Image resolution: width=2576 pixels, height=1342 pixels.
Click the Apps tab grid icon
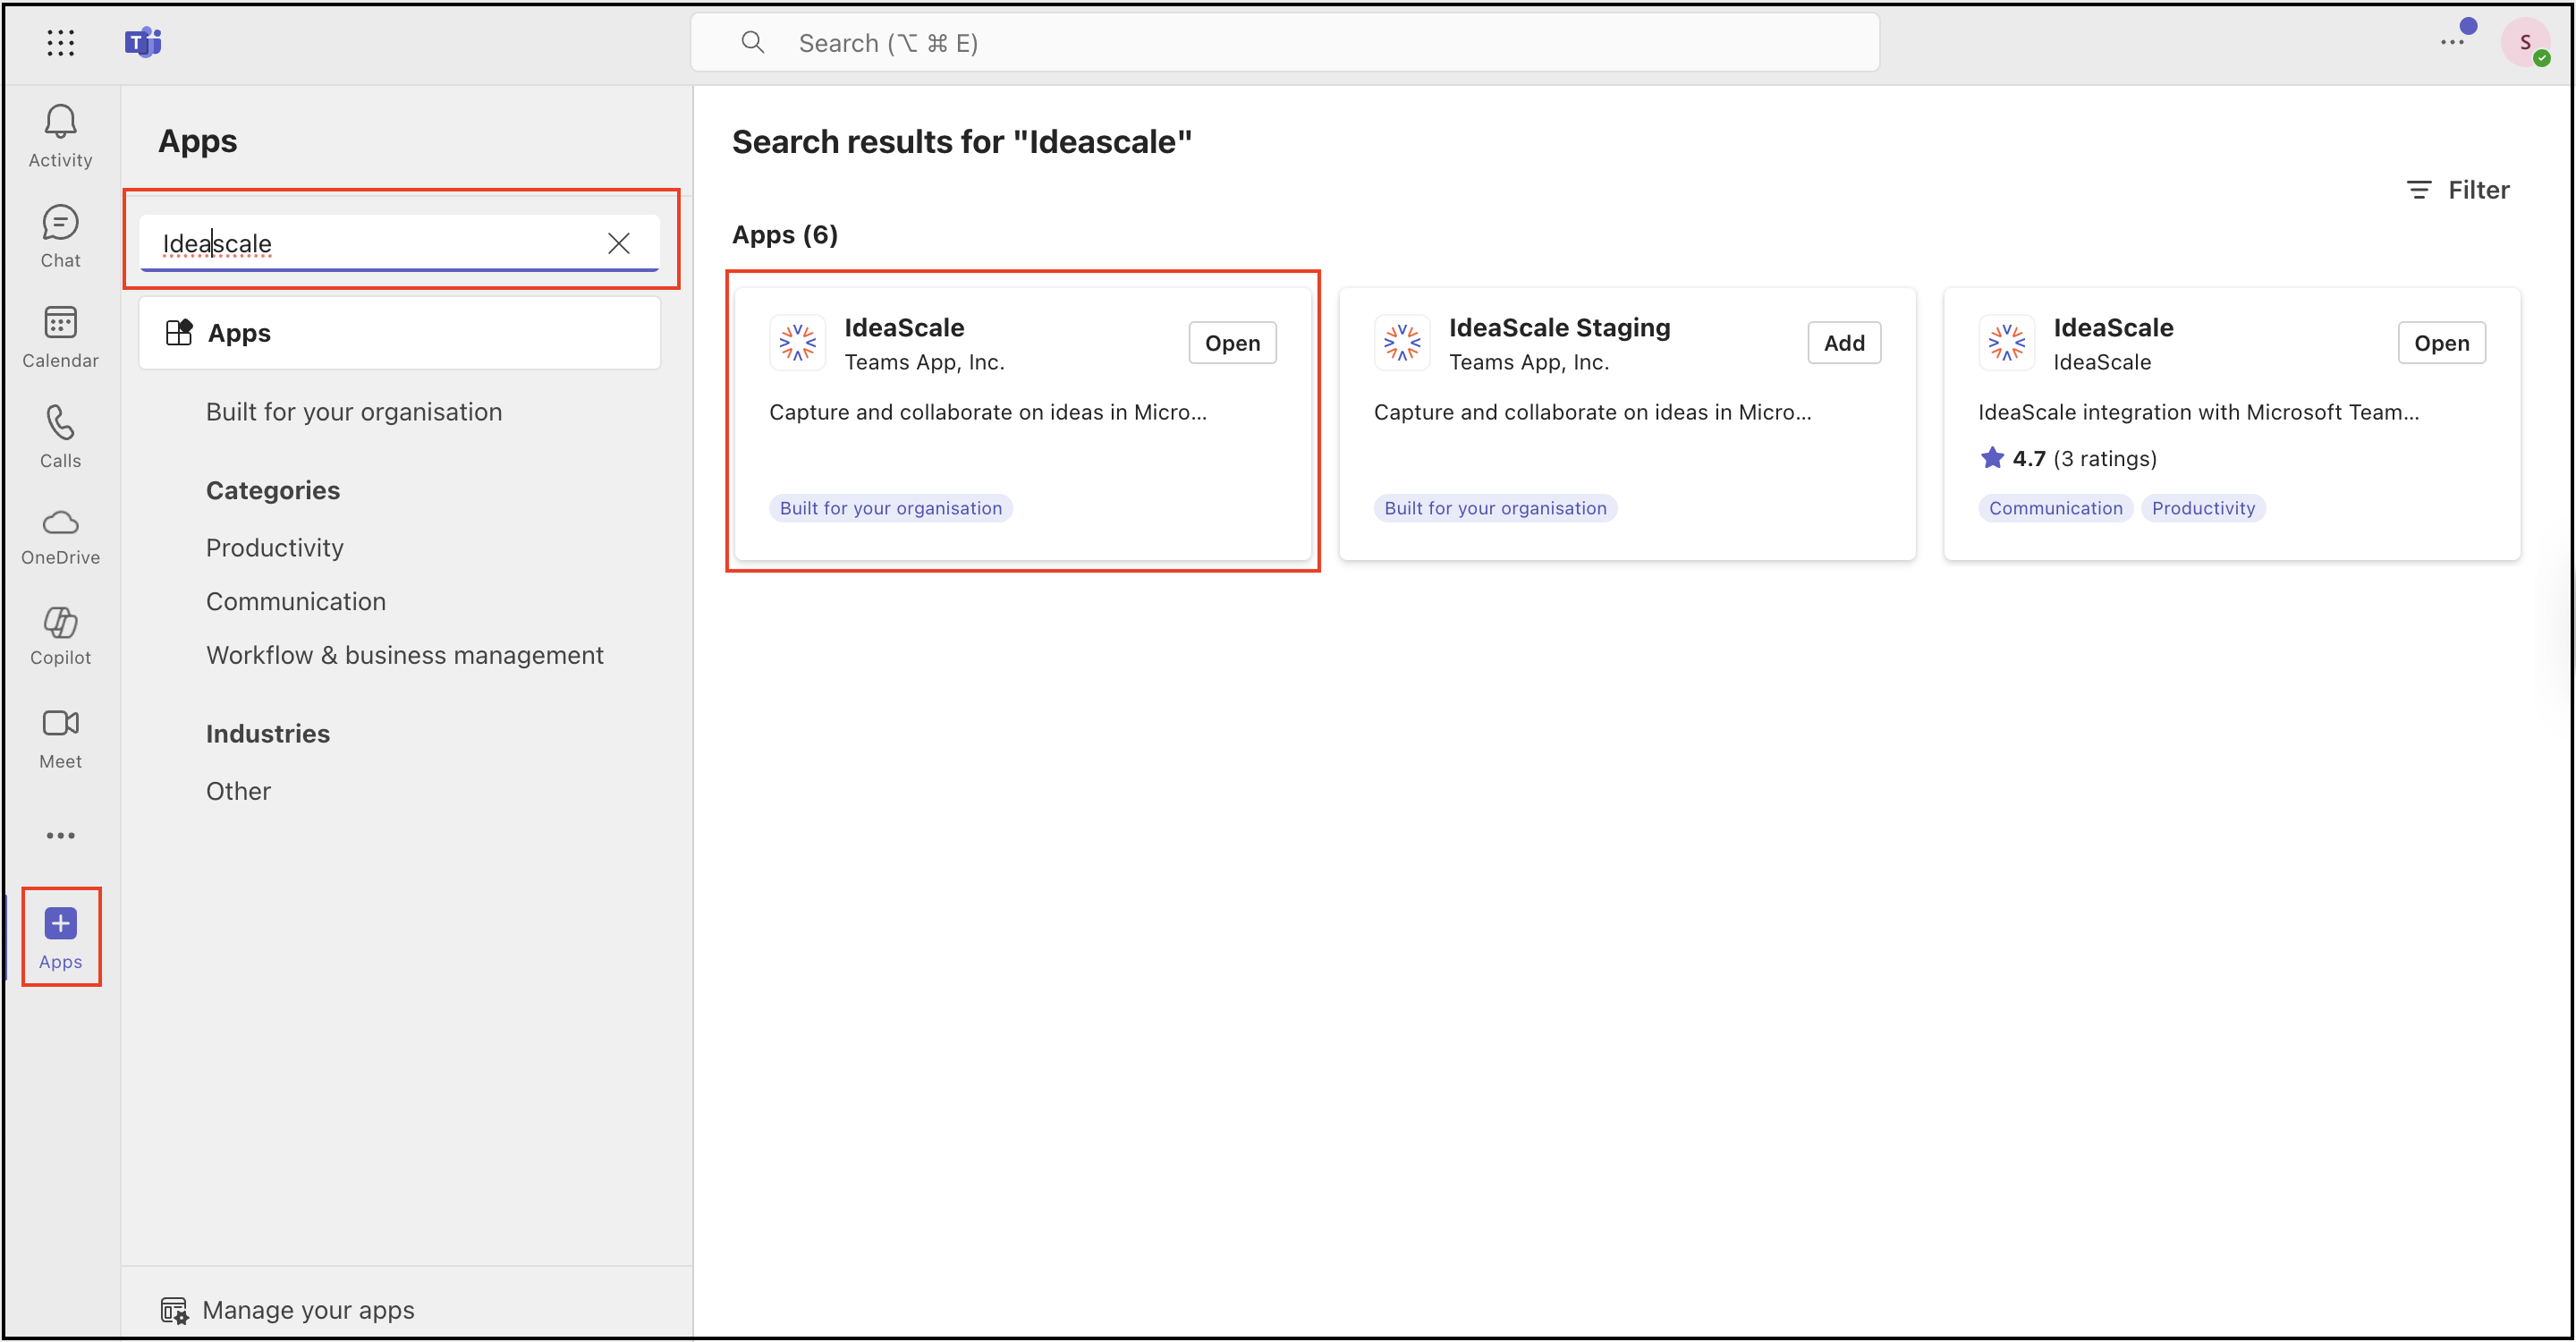pyautogui.click(x=179, y=332)
